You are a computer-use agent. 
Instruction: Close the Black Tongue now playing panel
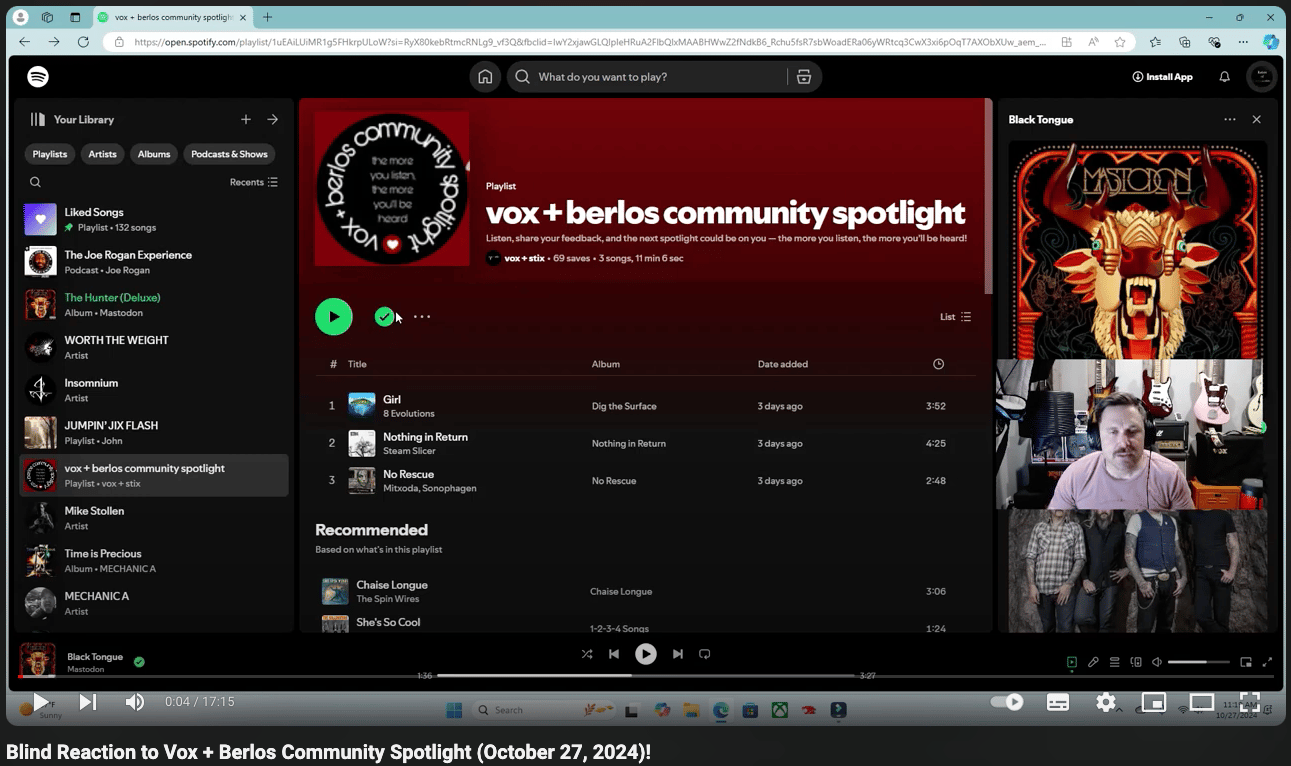[1257, 119]
